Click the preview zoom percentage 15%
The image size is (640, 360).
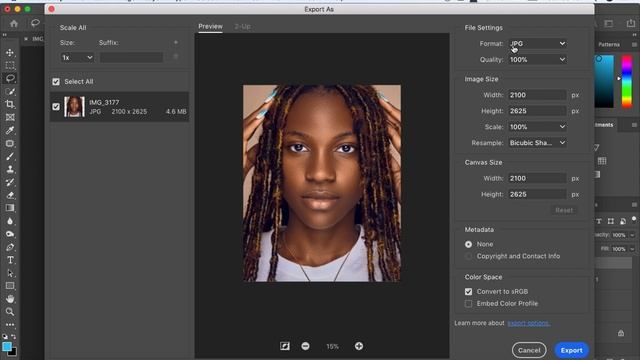(332, 347)
